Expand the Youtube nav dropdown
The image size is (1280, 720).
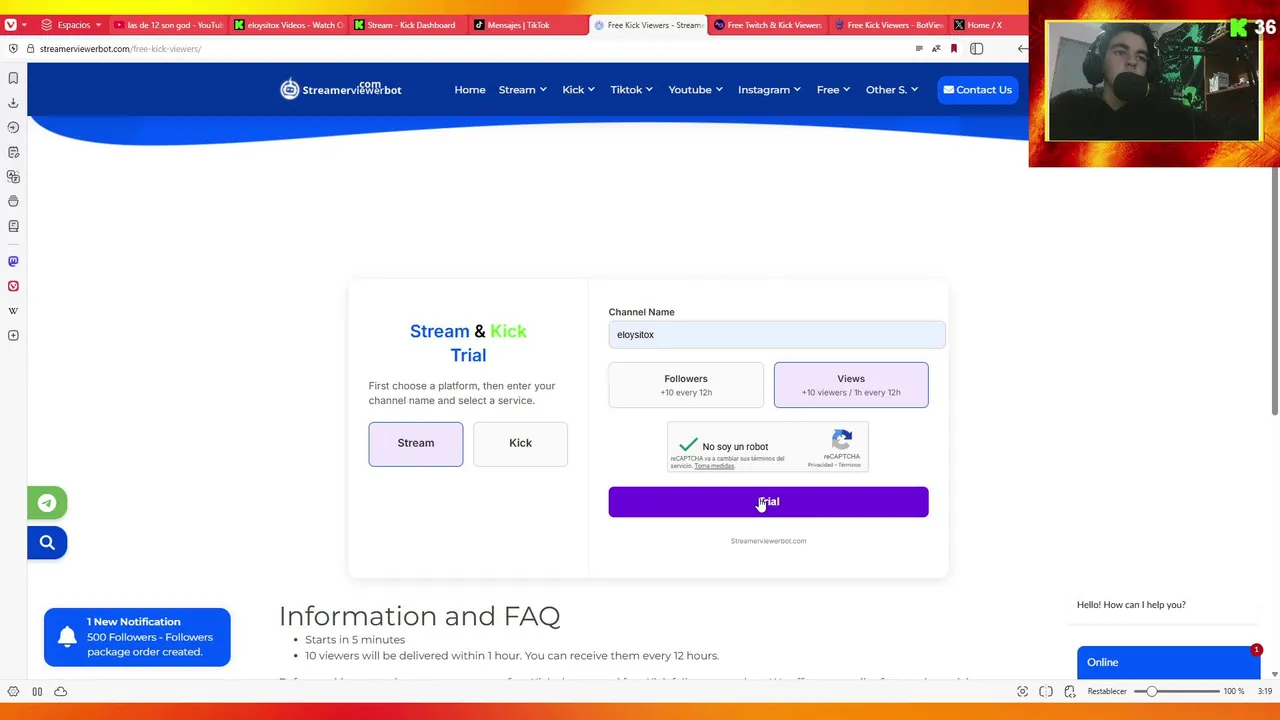tap(696, 90)
